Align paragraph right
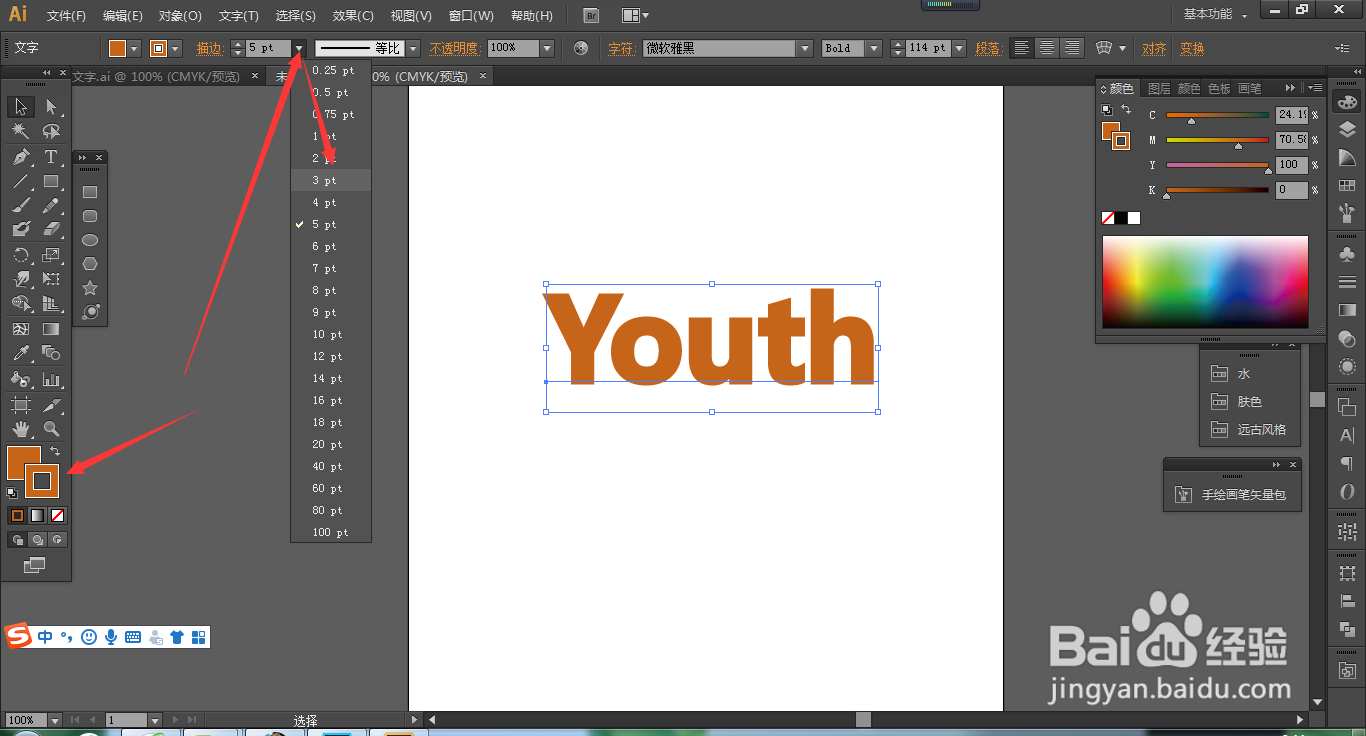1366x736 pixels. coord(1072,48)
